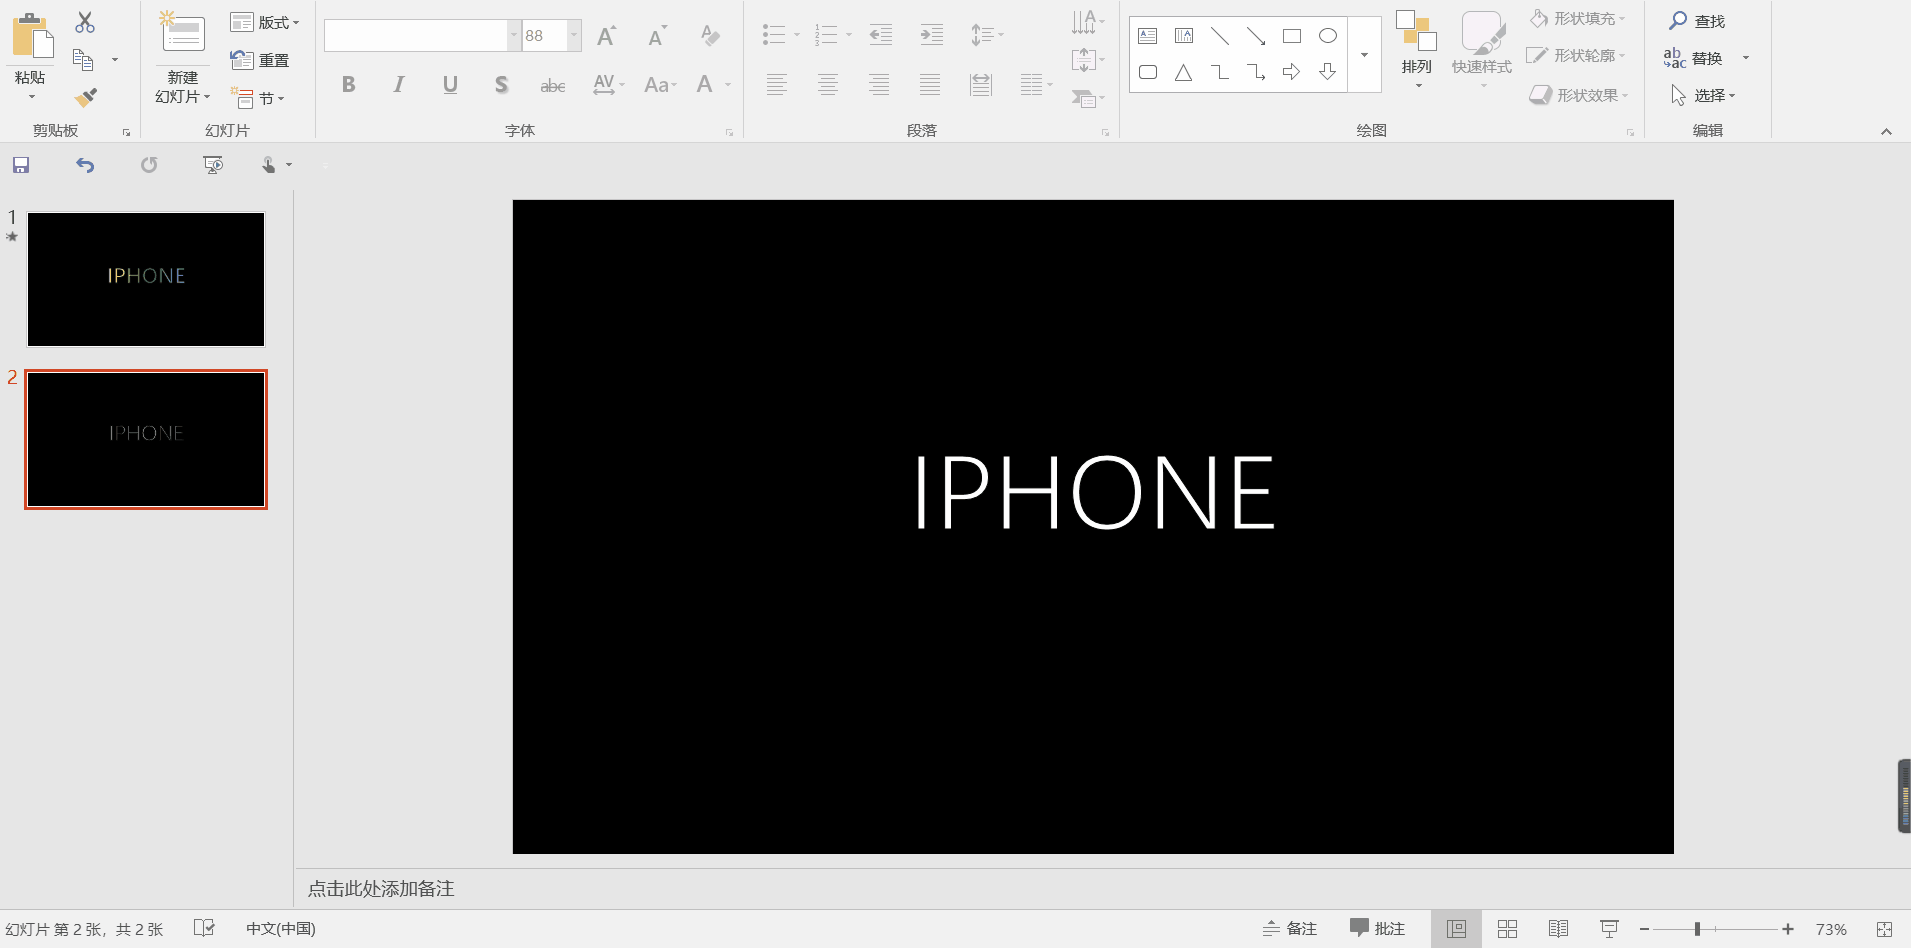Toggle Bold formatting
Screen dimensions: 1911x948
(348, 85)
